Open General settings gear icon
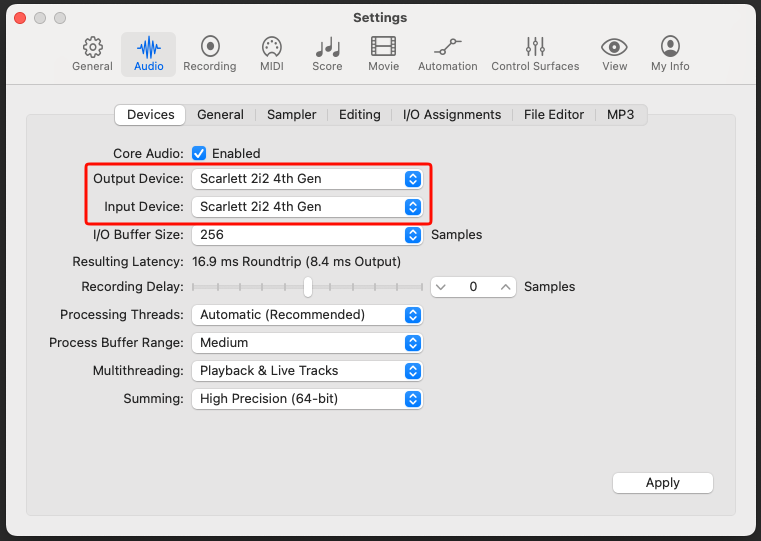Screen dimensions: 761x541 point(92,48)
